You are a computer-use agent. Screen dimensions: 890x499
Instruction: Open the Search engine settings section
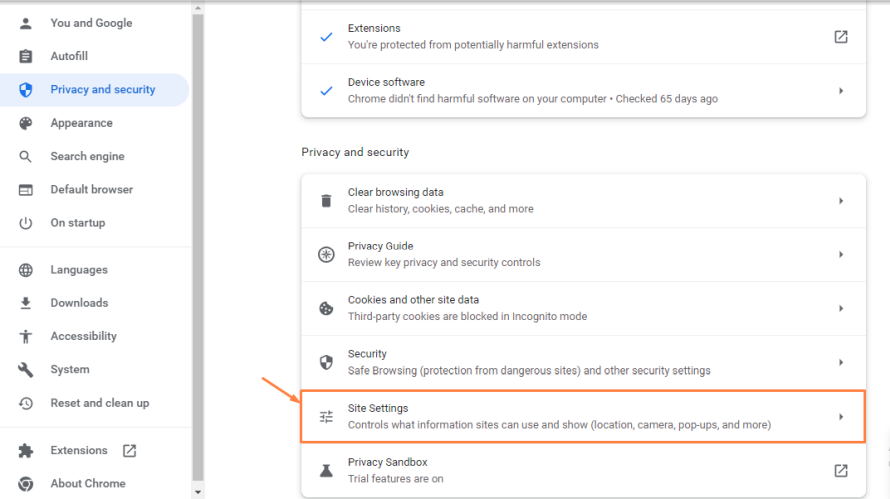click(87, 156)
